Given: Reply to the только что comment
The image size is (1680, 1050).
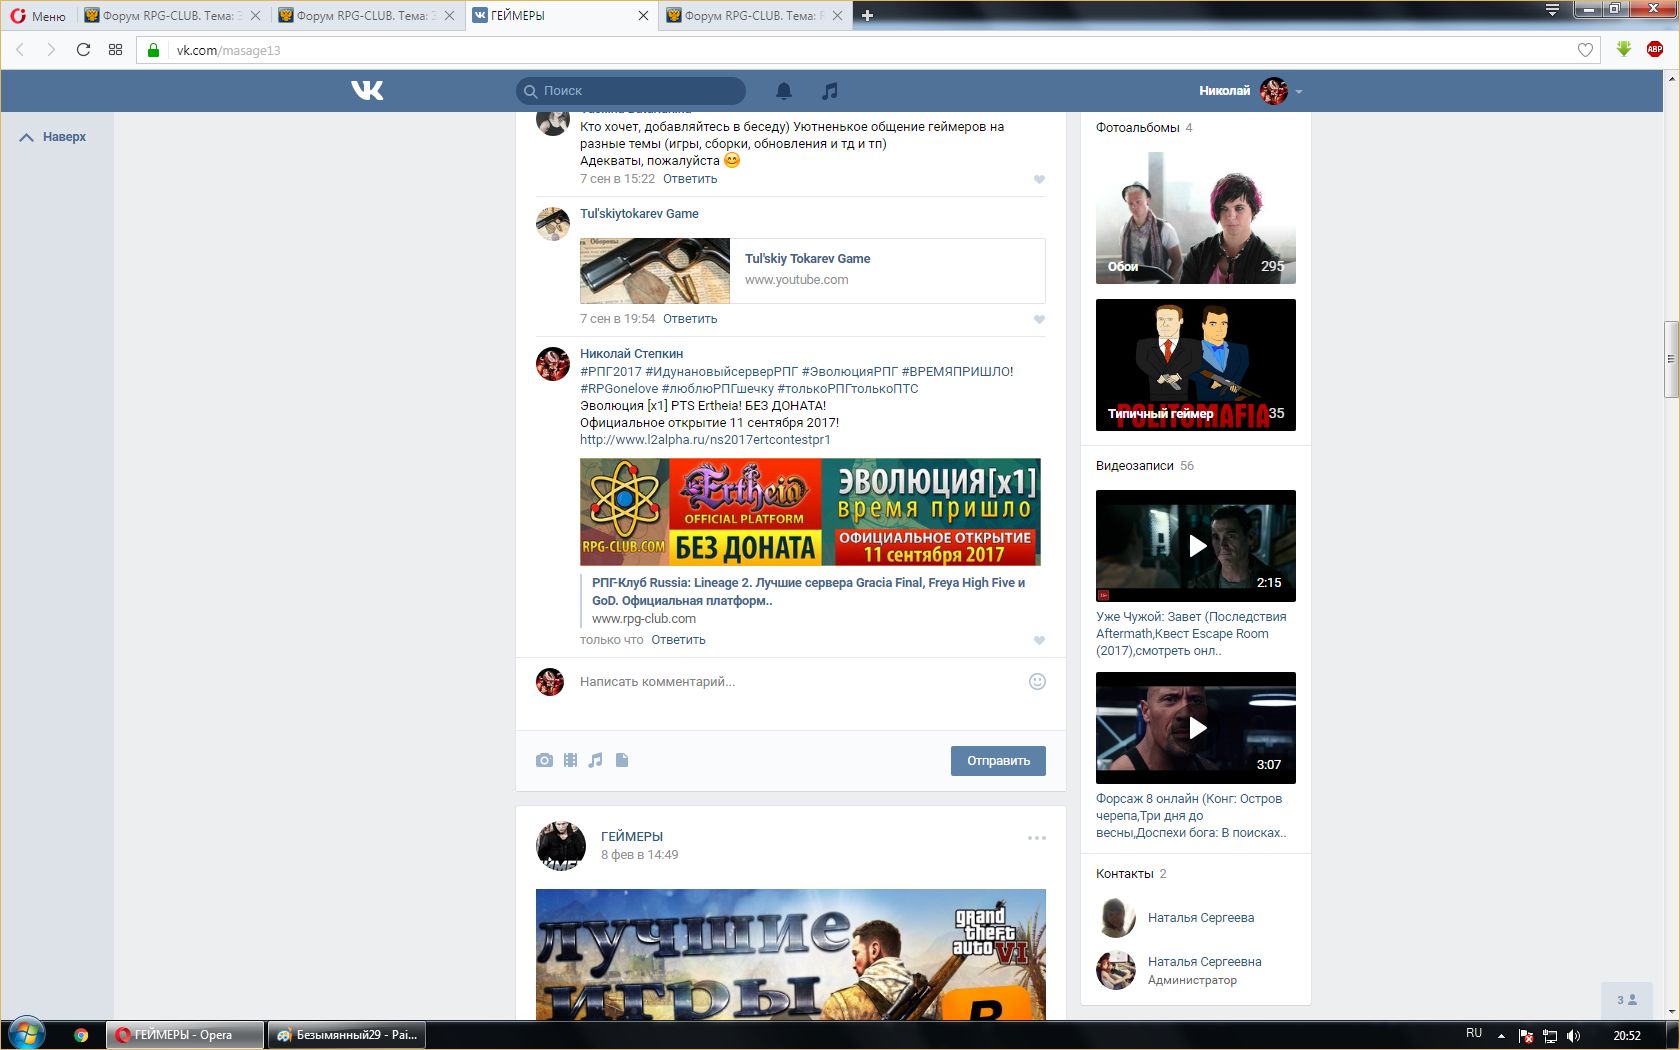Looking at the screenshot, I should coord(678,640).
